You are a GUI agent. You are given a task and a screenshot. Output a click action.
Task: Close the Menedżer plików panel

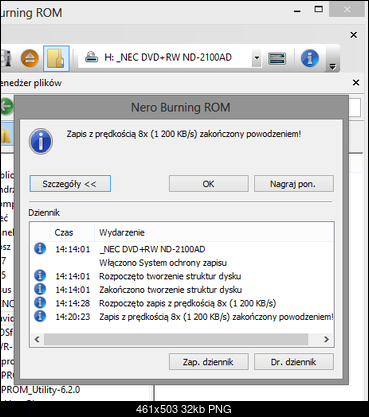pos(356,82)
